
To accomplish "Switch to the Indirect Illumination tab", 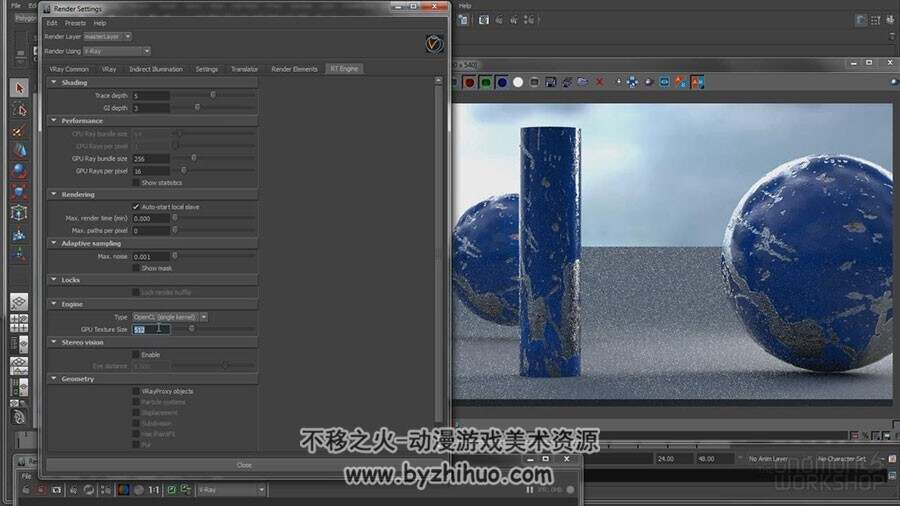I will click(x=156, y=69).
